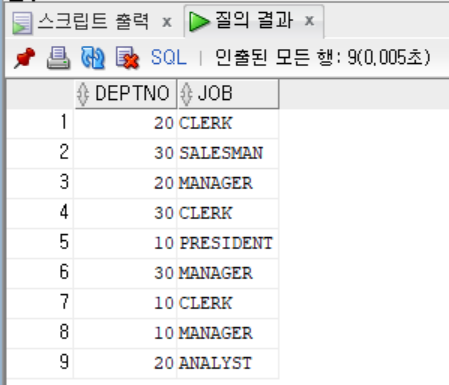This screenshot has width=449, height=385.
Task: Close the 질의 결과 tab with its x
Action: tap(309, 21)
